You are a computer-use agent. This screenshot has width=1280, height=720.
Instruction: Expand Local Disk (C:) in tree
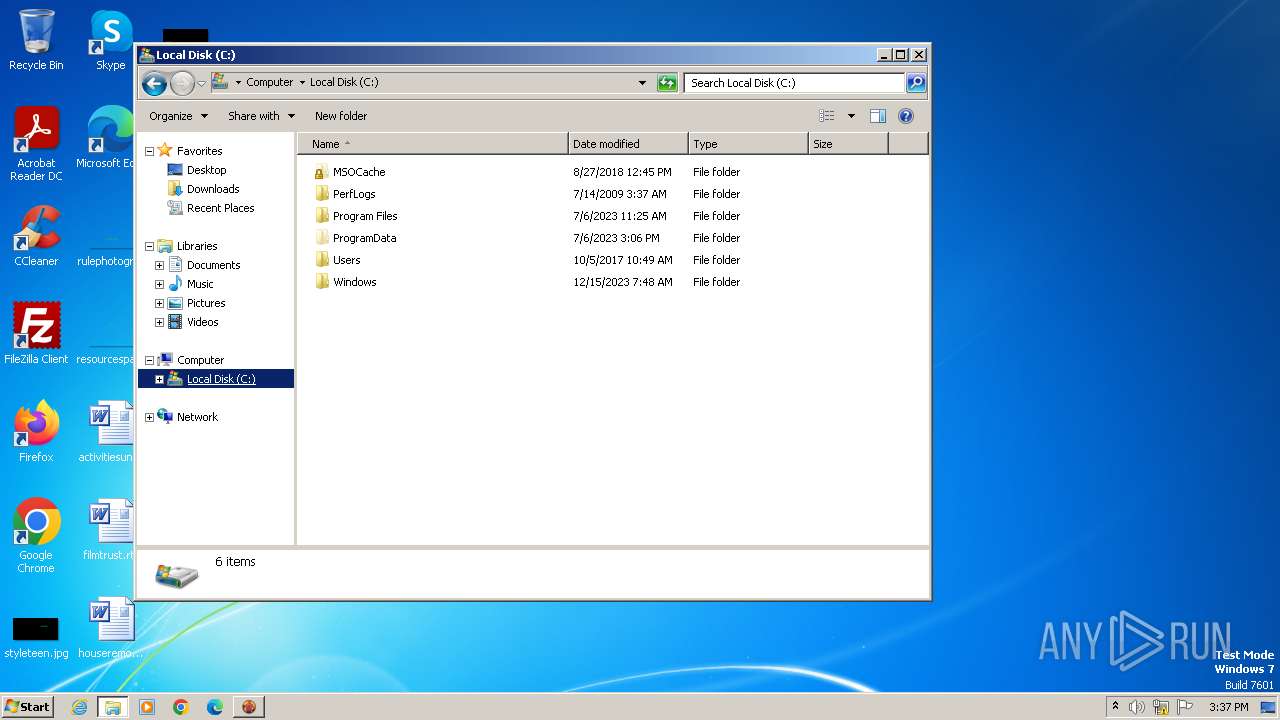159,380
